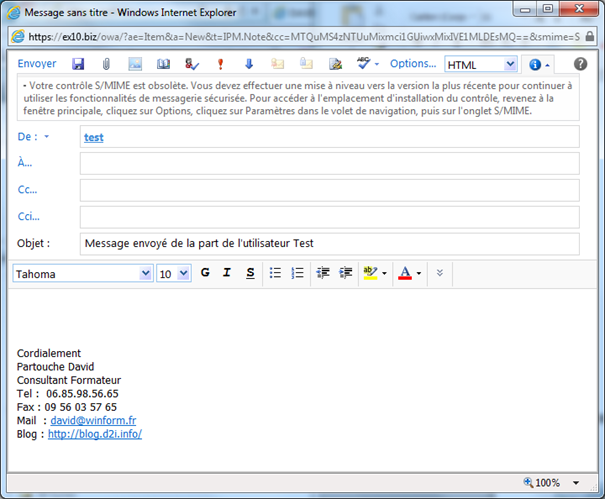Set high importance with red exclamation mark
605x499 pixels.
220,64
